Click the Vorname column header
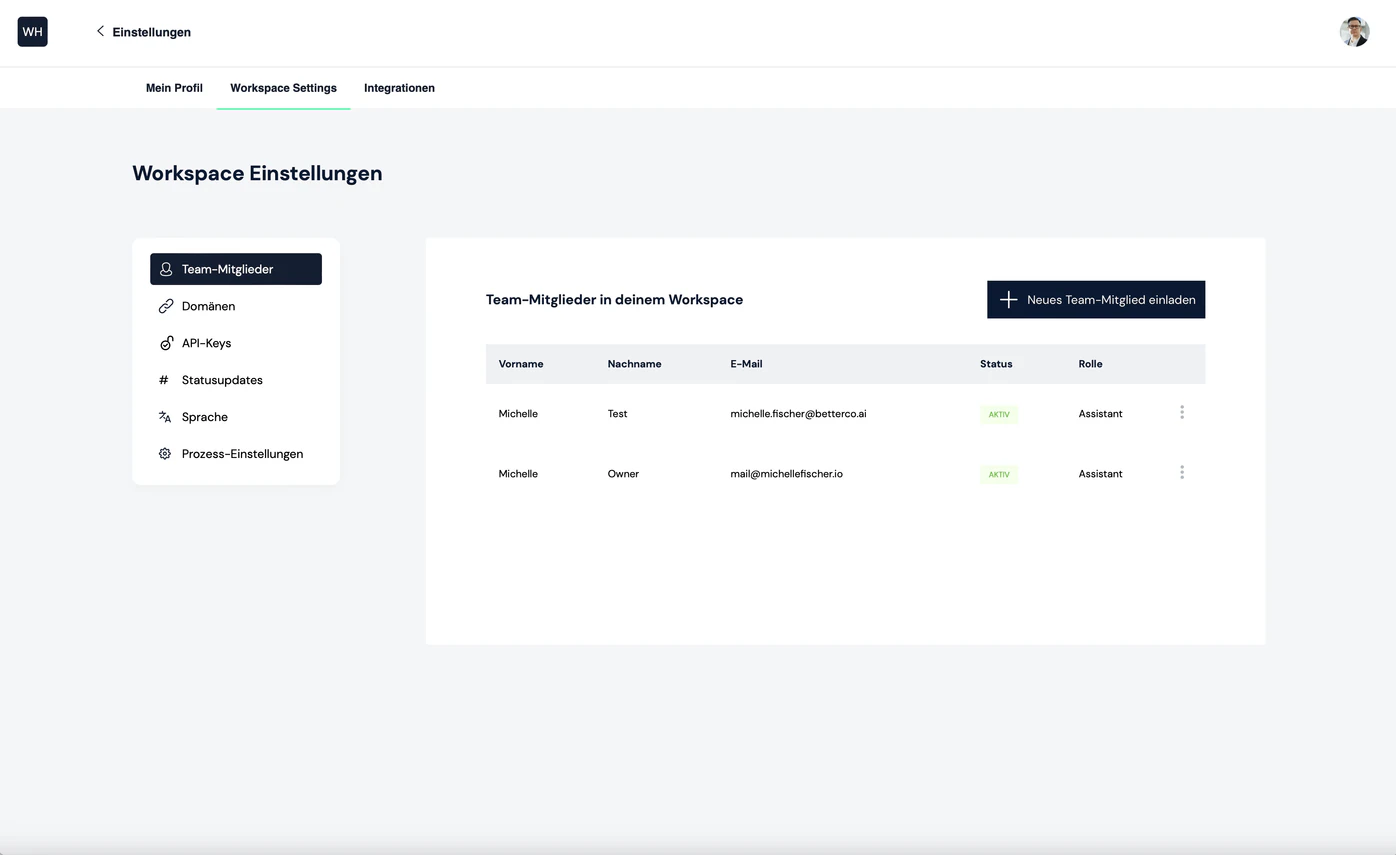 521,364
